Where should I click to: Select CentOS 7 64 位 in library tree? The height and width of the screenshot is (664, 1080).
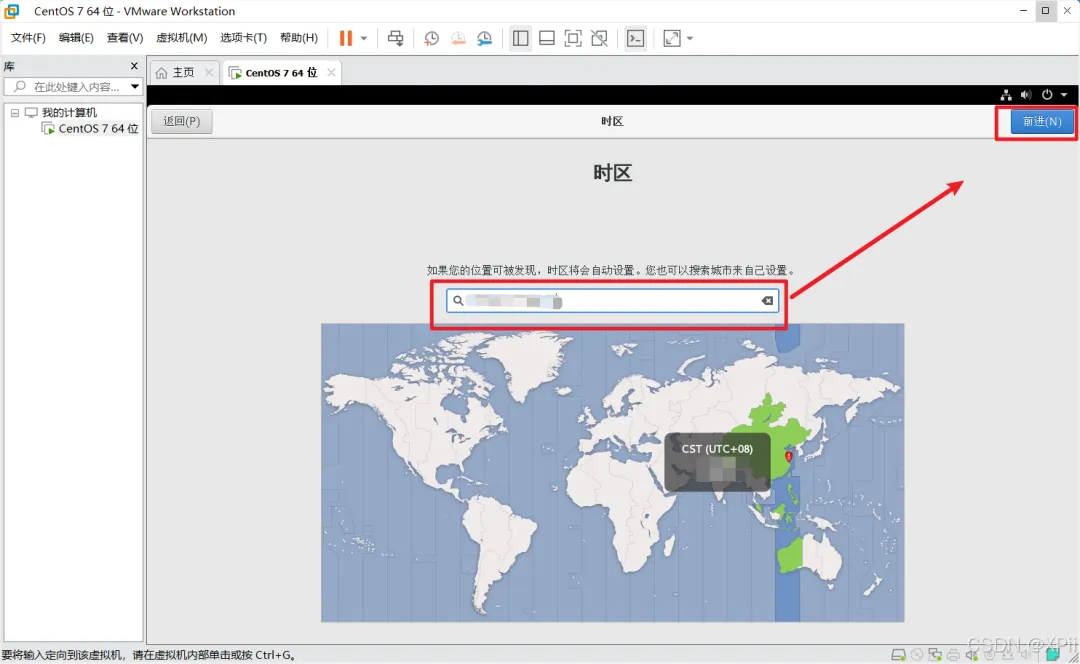[x=97, y=129]
